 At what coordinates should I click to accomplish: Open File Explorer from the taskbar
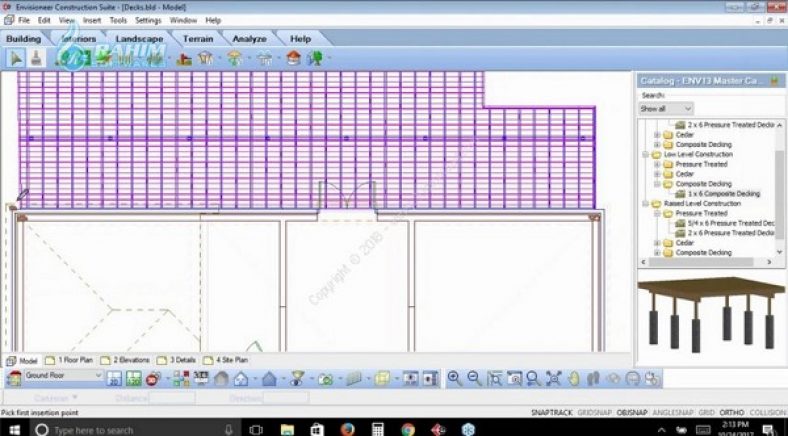click(287, 429)
